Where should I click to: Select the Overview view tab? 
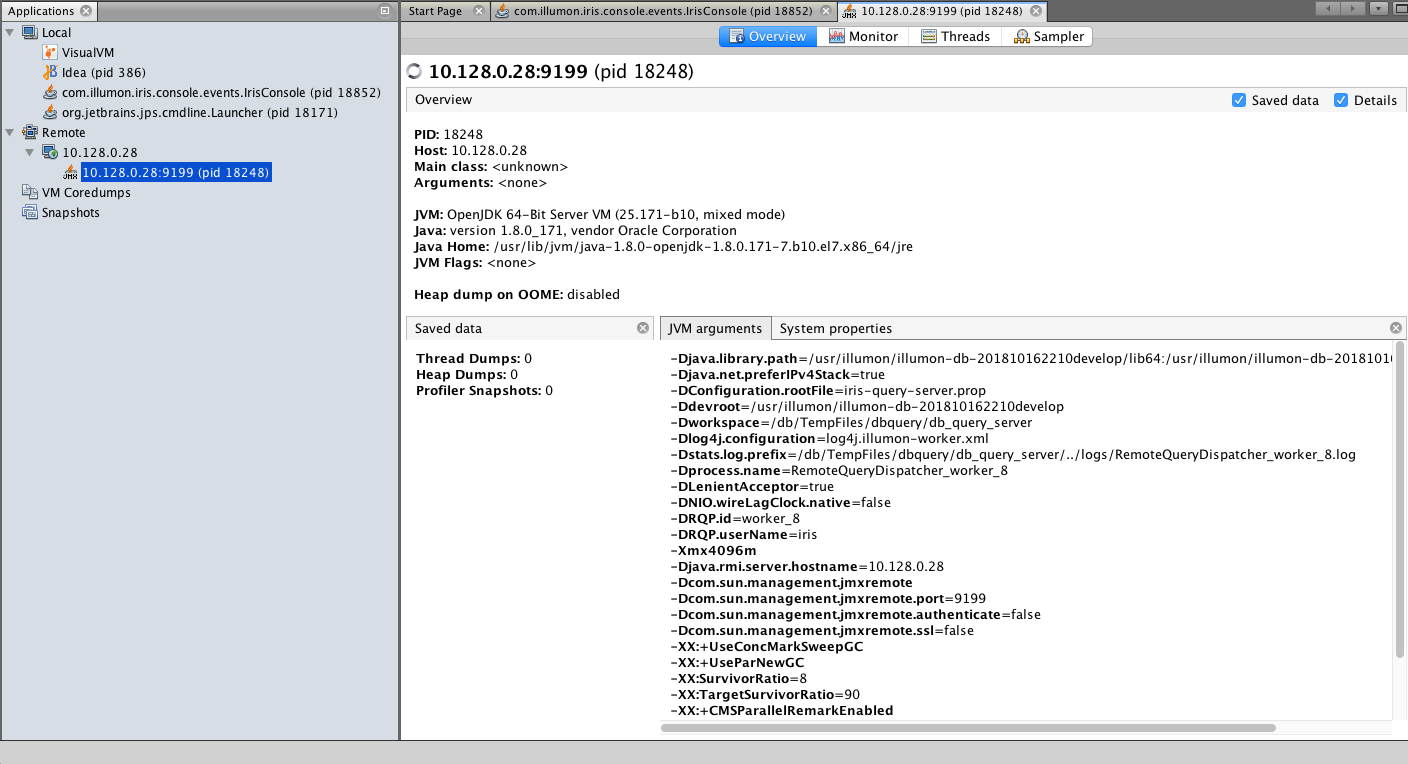pyautogui.click(x=767, y=36)
